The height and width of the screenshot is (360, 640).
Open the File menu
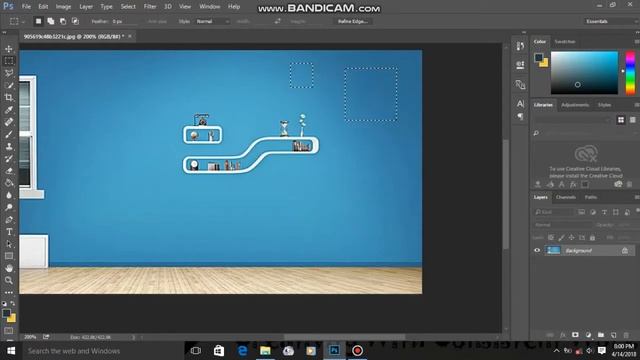26,7
